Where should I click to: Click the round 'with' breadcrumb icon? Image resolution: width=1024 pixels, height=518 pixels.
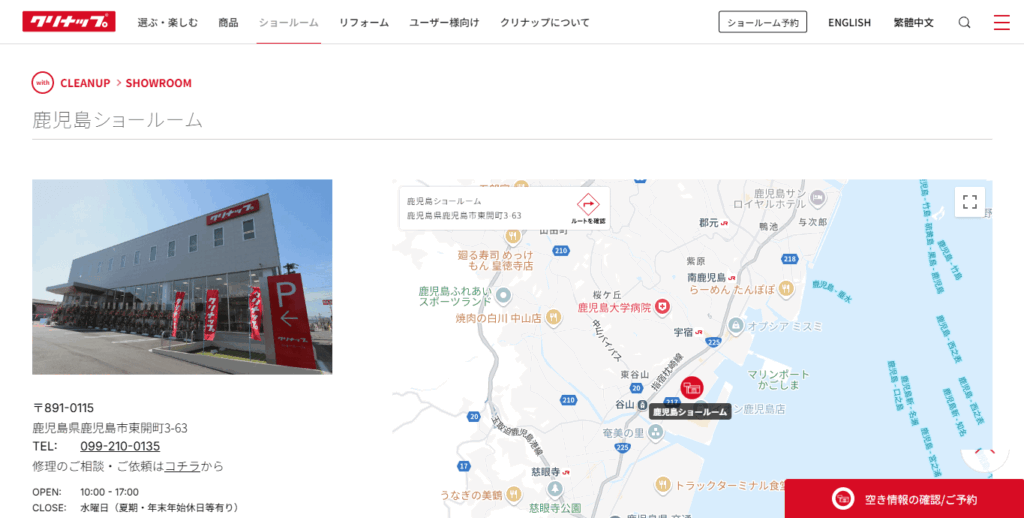click(x=42, y=83)
